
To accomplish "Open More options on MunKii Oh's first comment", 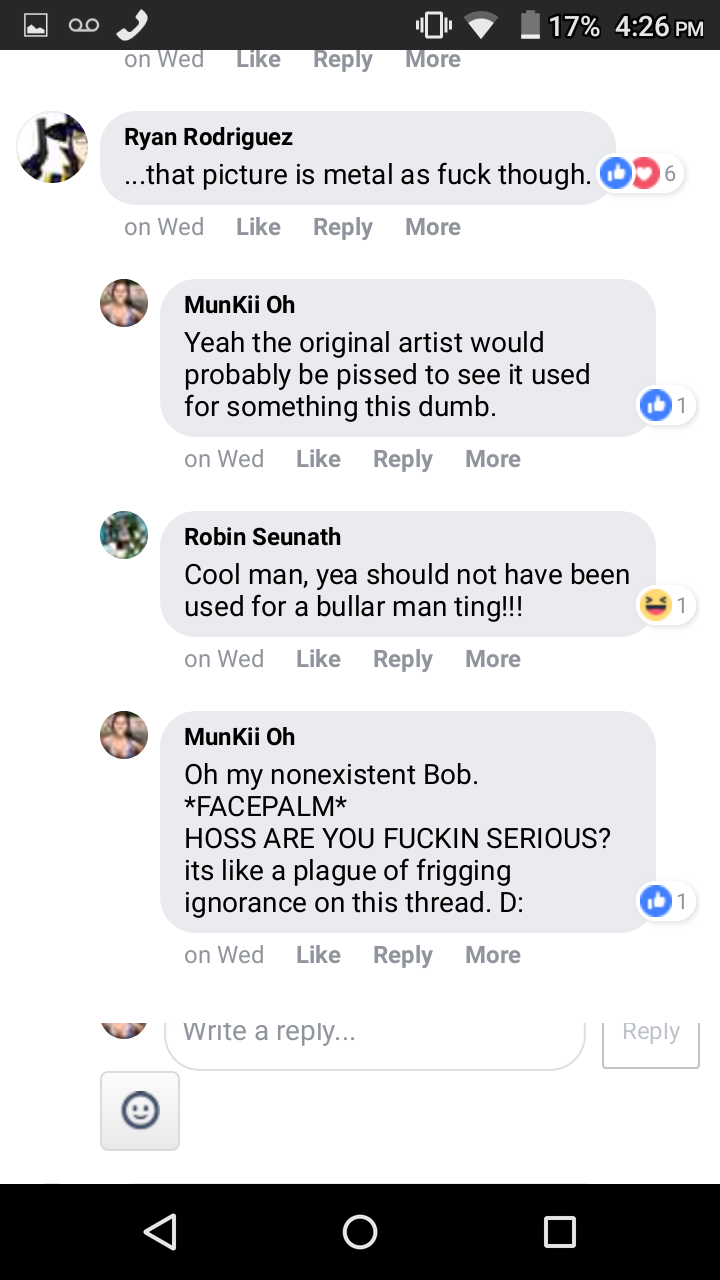I will (492, 458).
